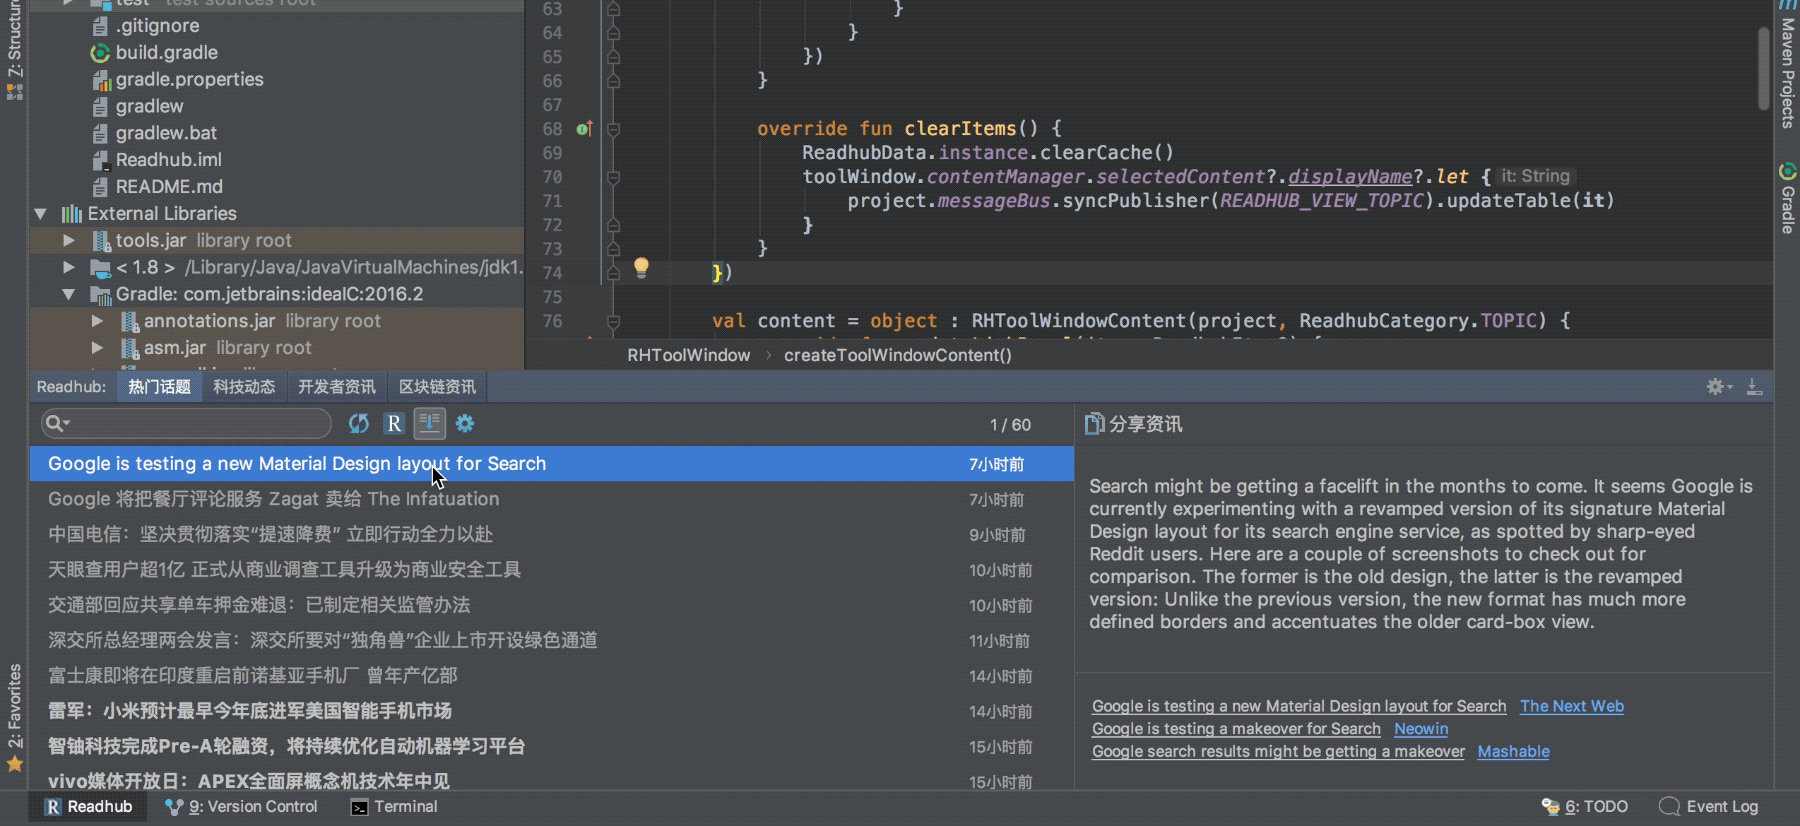Click the createToolWindowContent() breadcrumb
1800x826 pixels.
coord(898,355)
